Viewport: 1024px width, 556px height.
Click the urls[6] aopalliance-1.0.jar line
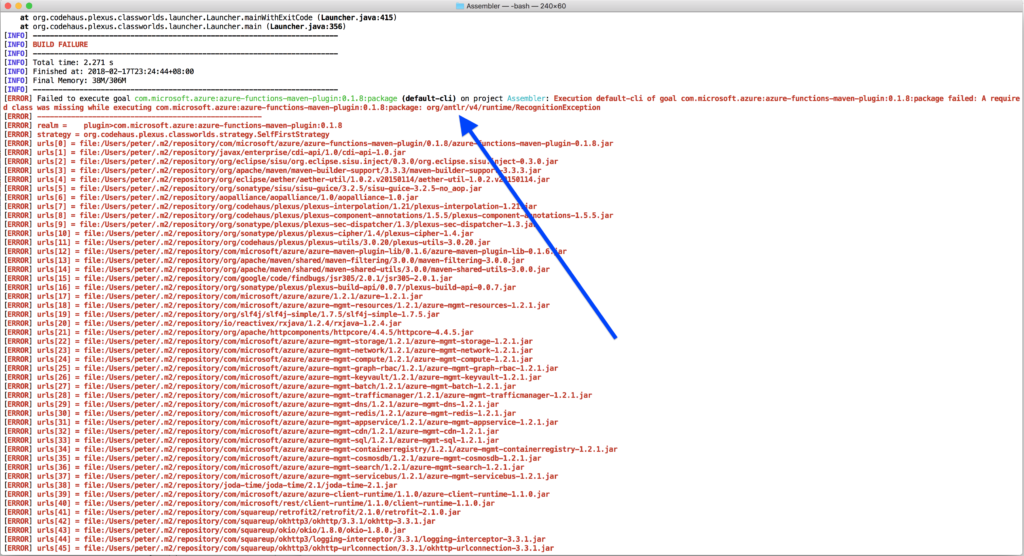click(211, 197)
